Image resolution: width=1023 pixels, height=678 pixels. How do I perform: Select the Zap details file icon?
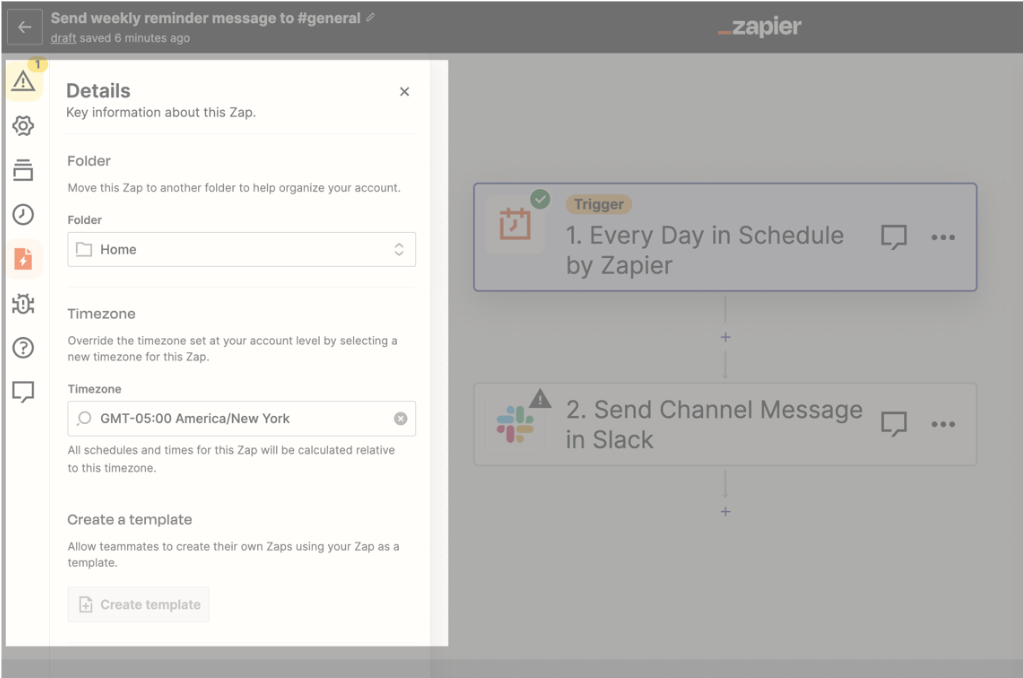(23, 259)
